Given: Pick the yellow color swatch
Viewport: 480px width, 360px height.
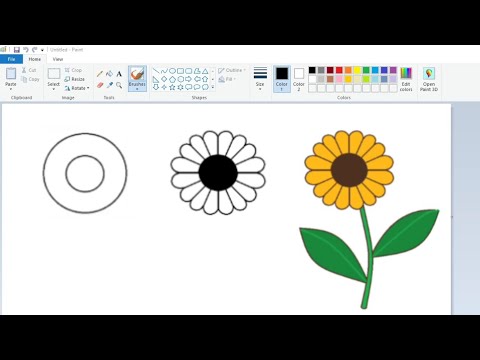Looking at the screenshot, I should [357, 70].
